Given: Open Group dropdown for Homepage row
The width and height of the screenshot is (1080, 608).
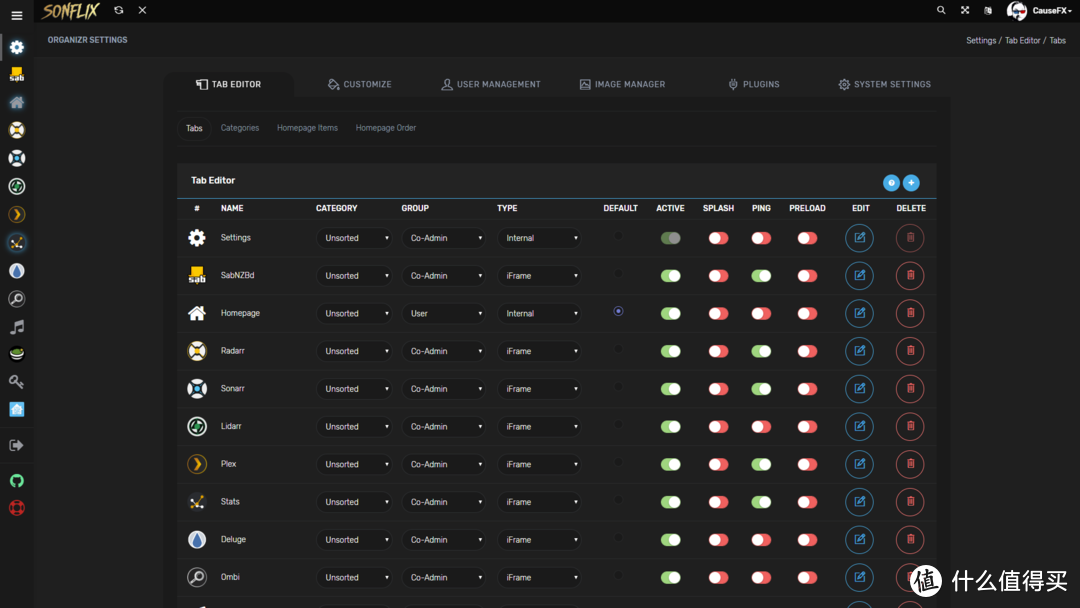Looking at the screenshot, I should point(445,313).
